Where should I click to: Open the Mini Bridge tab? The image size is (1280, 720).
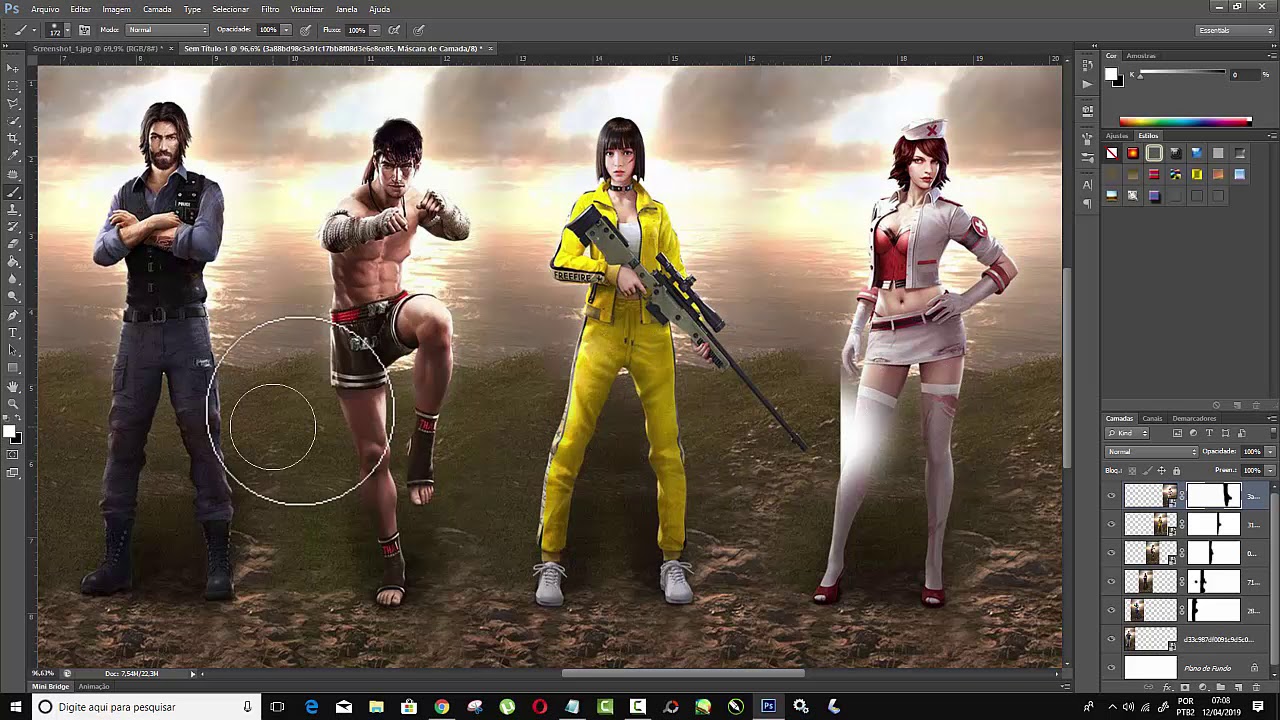pos(51,686)
